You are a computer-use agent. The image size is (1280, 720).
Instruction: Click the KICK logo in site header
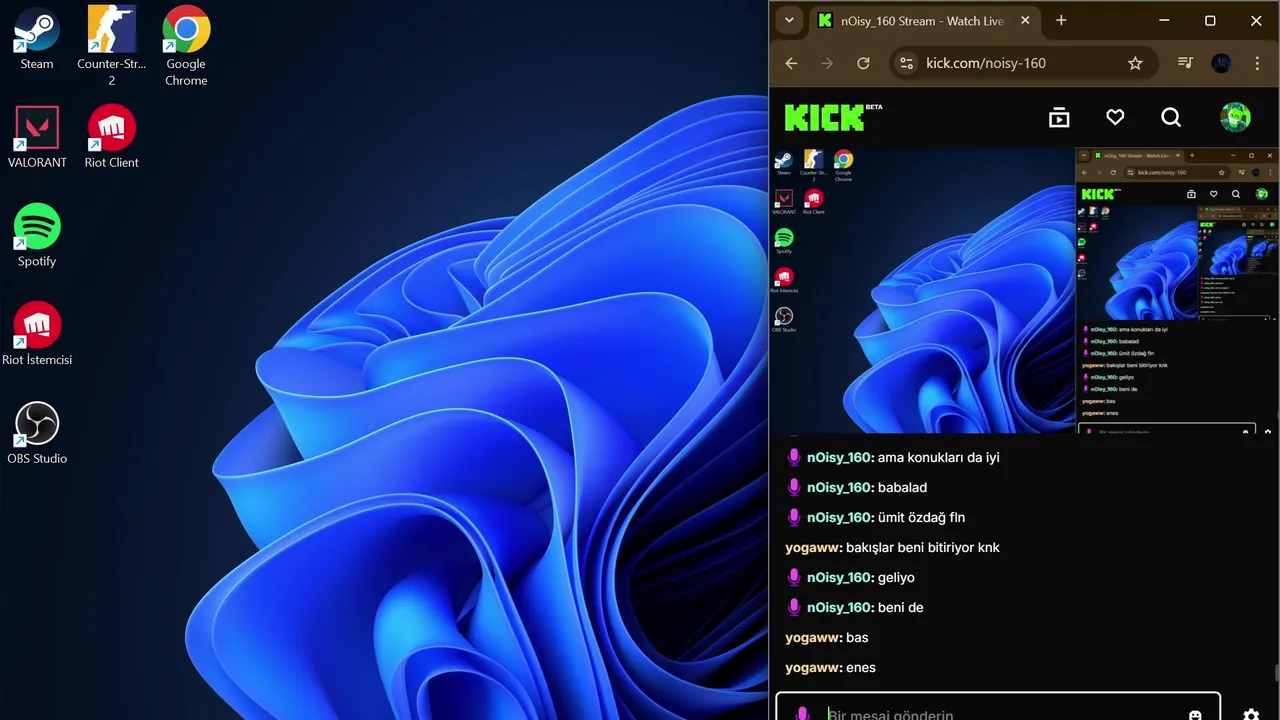coord(832,117)
